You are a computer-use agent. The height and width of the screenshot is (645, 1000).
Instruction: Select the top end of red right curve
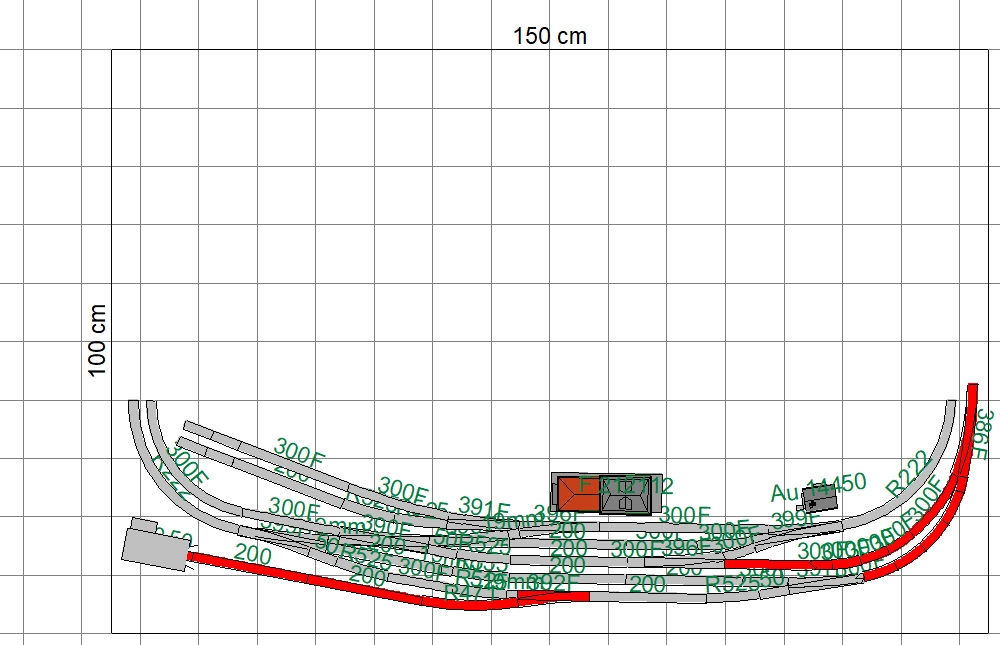(x=972, y=389)
